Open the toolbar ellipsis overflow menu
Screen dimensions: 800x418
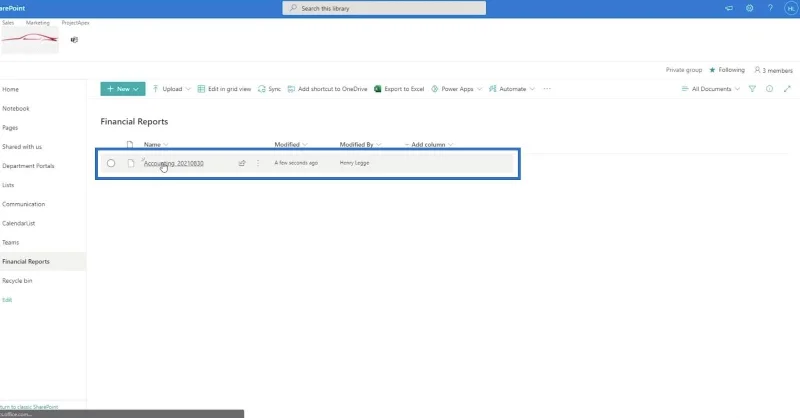(x=547, y=89)
